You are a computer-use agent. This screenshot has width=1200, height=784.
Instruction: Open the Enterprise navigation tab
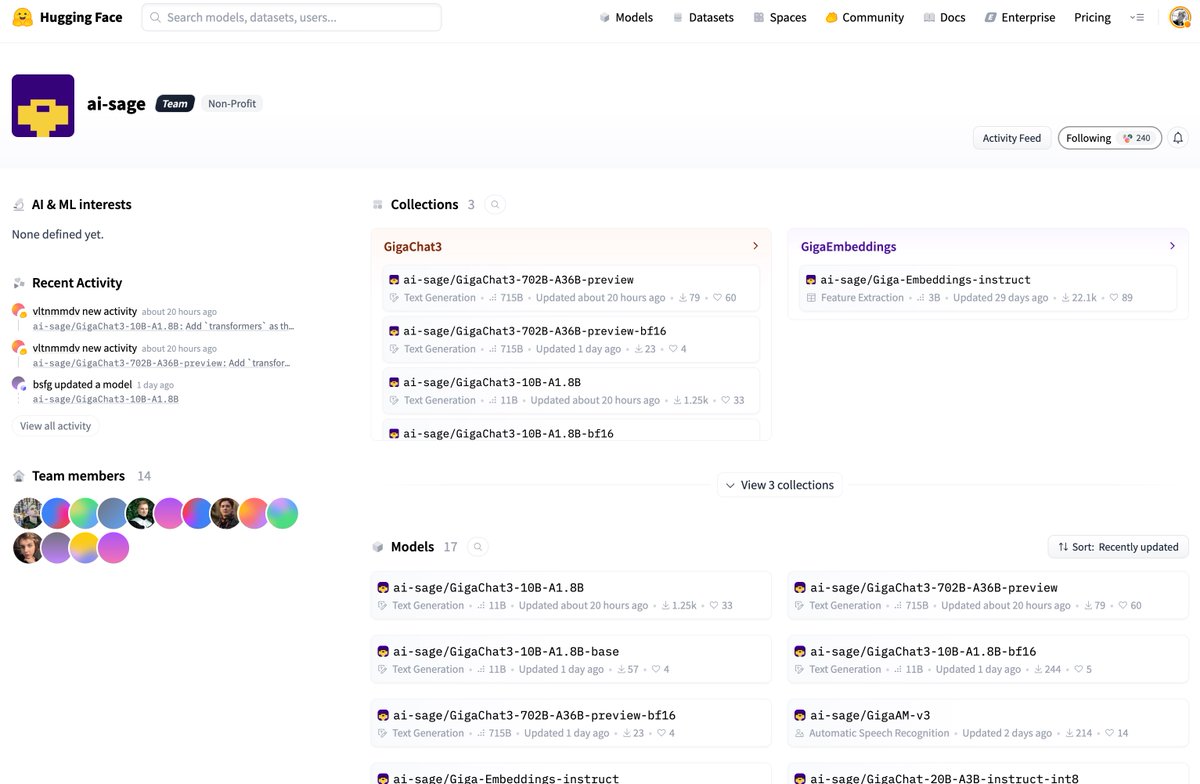click(x=1020, y=17)
